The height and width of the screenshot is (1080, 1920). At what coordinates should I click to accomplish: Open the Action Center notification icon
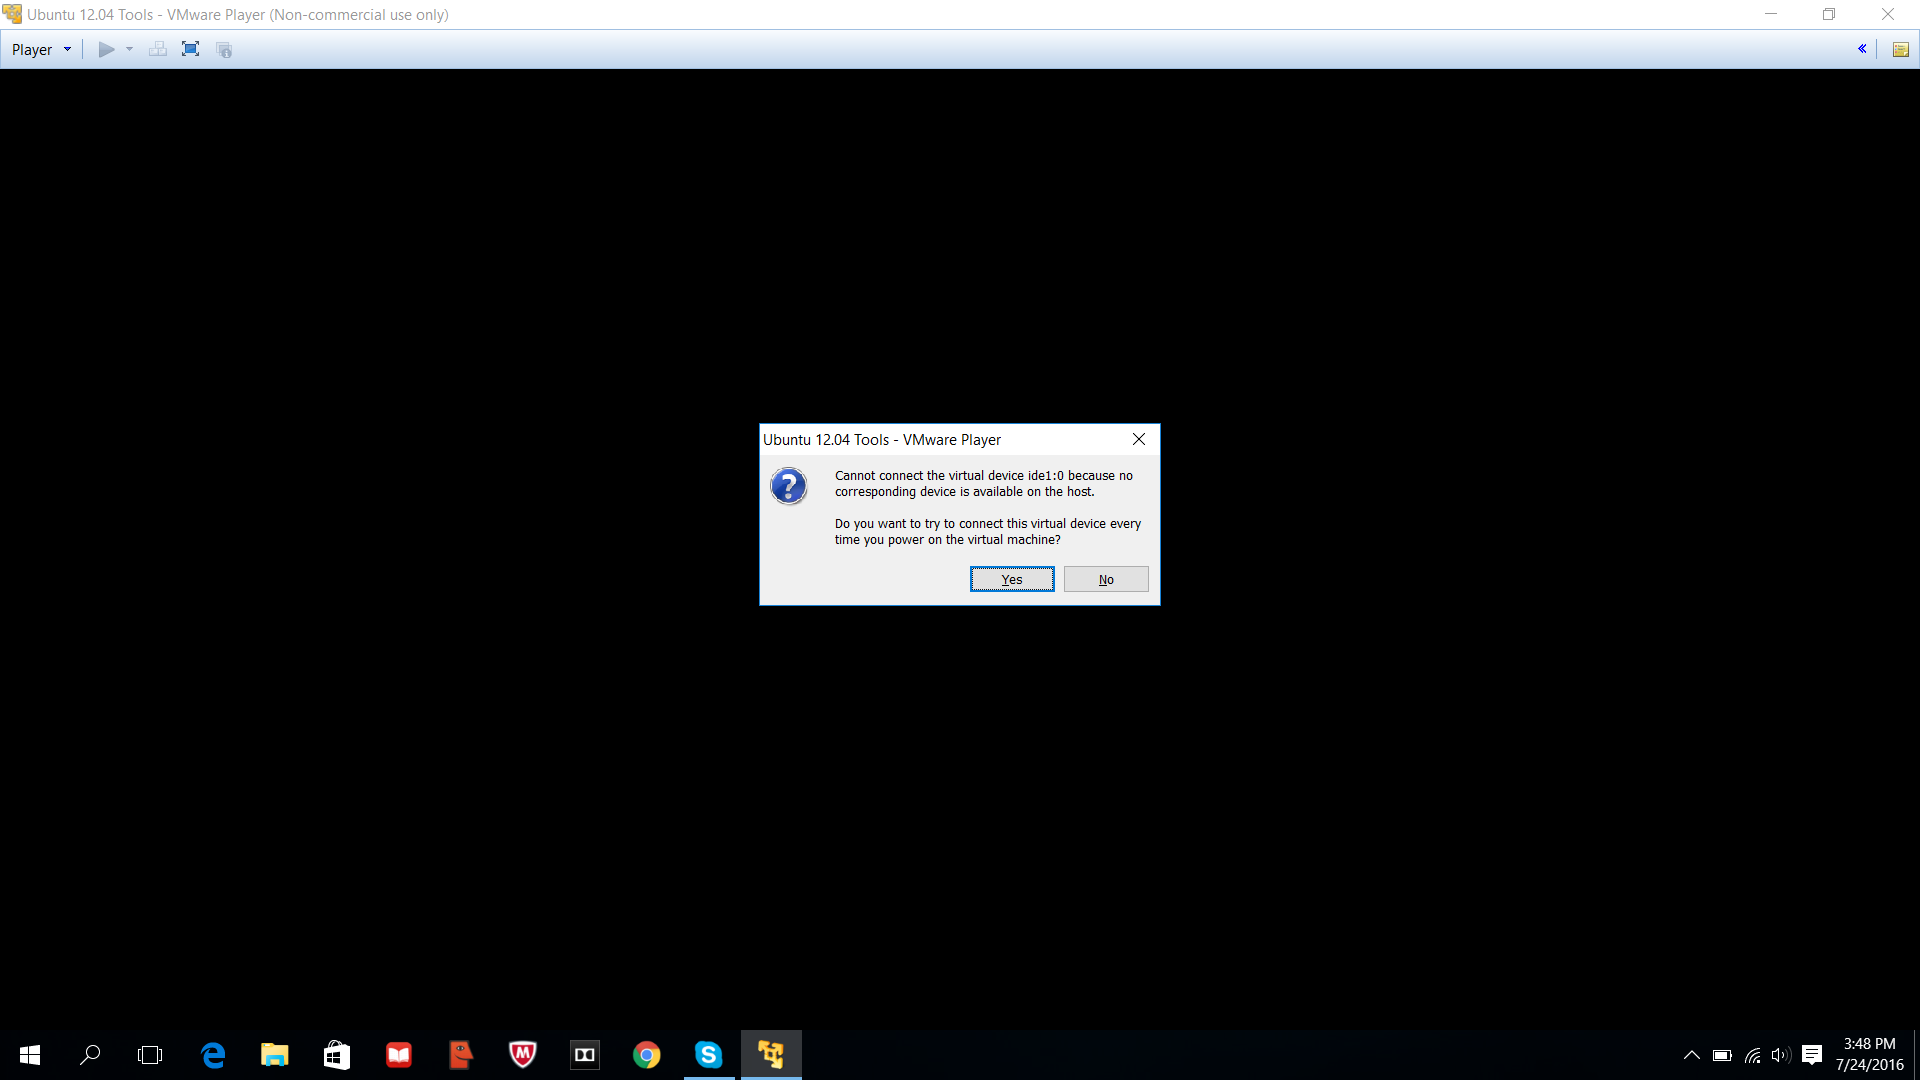click(1812, 1055)
